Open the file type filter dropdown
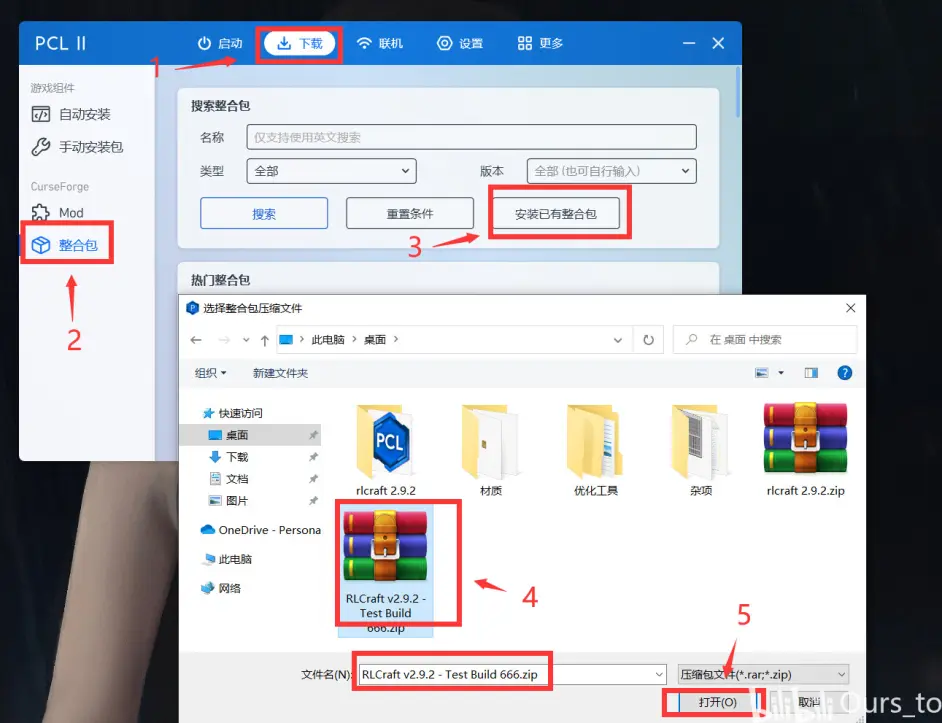 point(763,674)
